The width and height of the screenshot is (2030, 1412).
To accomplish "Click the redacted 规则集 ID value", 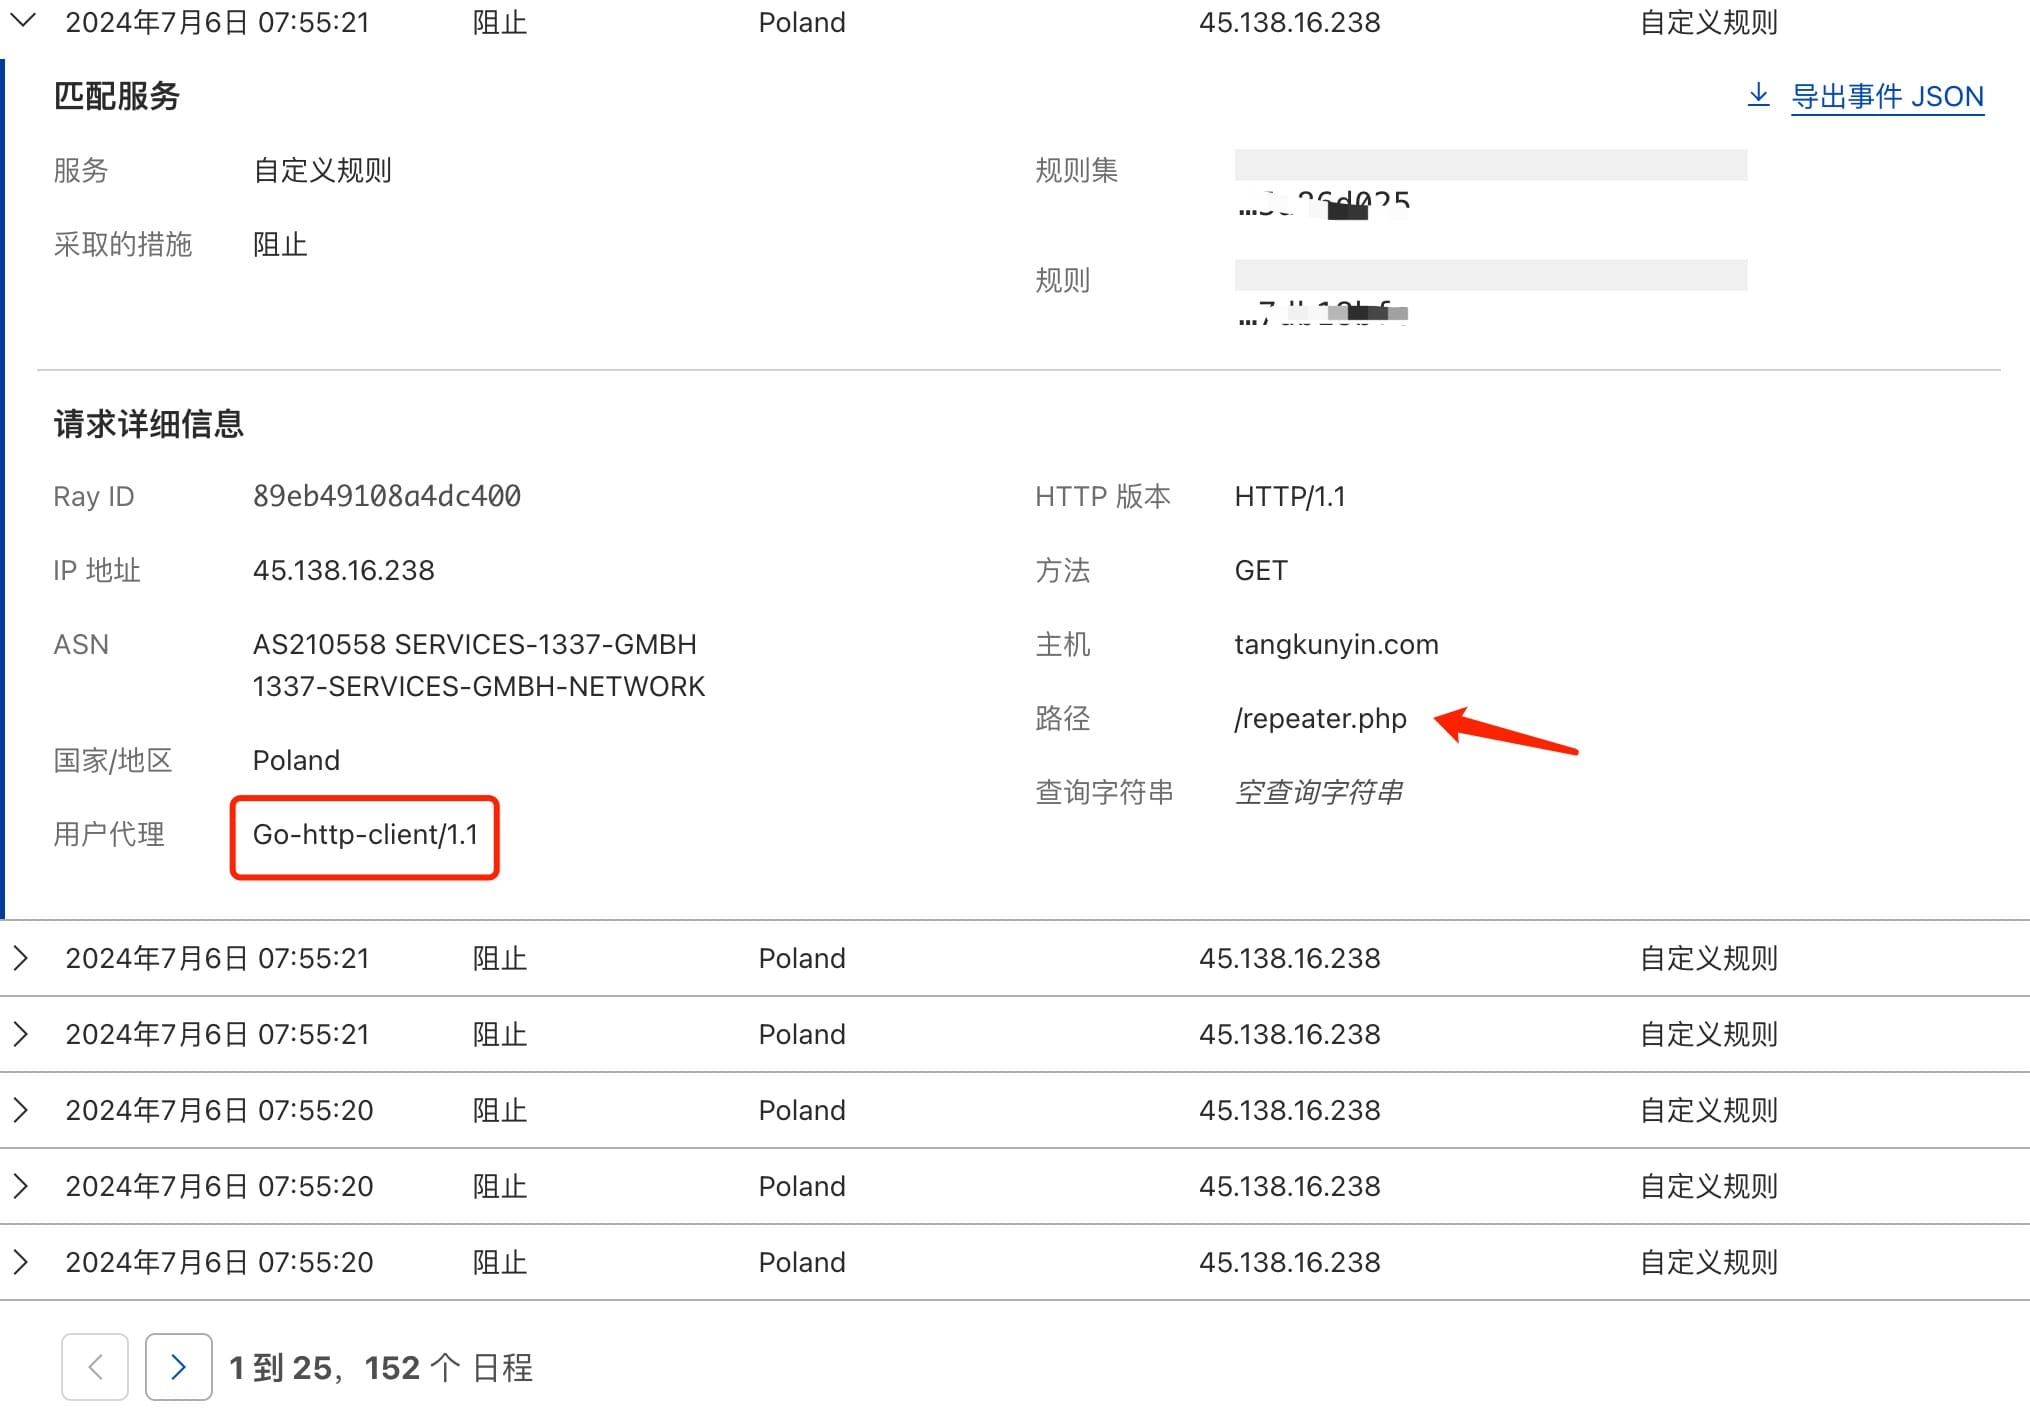I will [1323, 204].
